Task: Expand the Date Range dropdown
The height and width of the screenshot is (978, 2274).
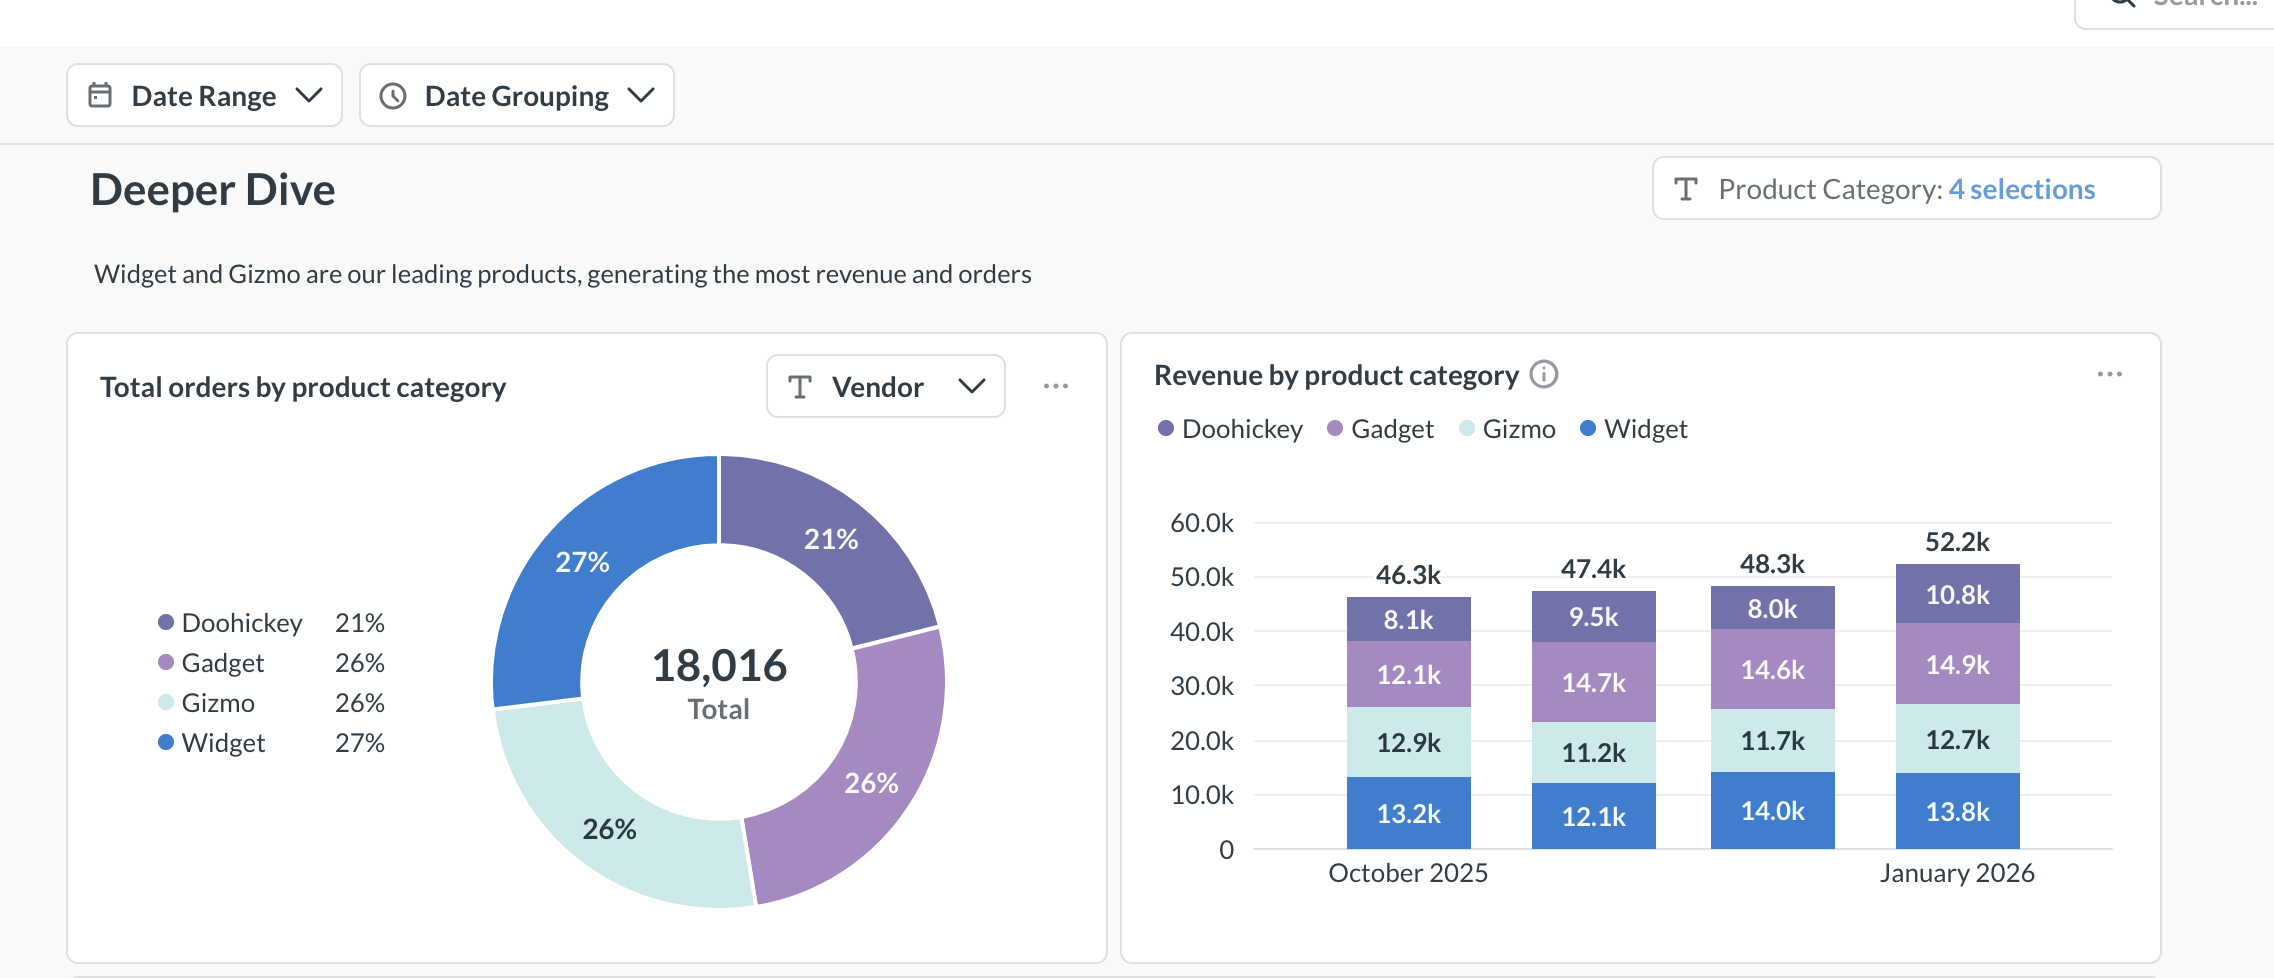Action: click(x=309, y=96)
